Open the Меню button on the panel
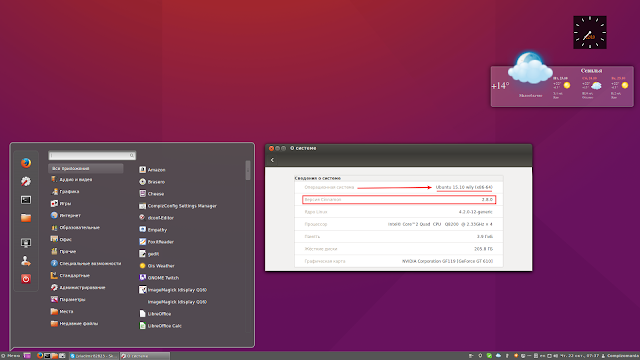This screenshot has height=360, width=640. [x=10, y=356]
